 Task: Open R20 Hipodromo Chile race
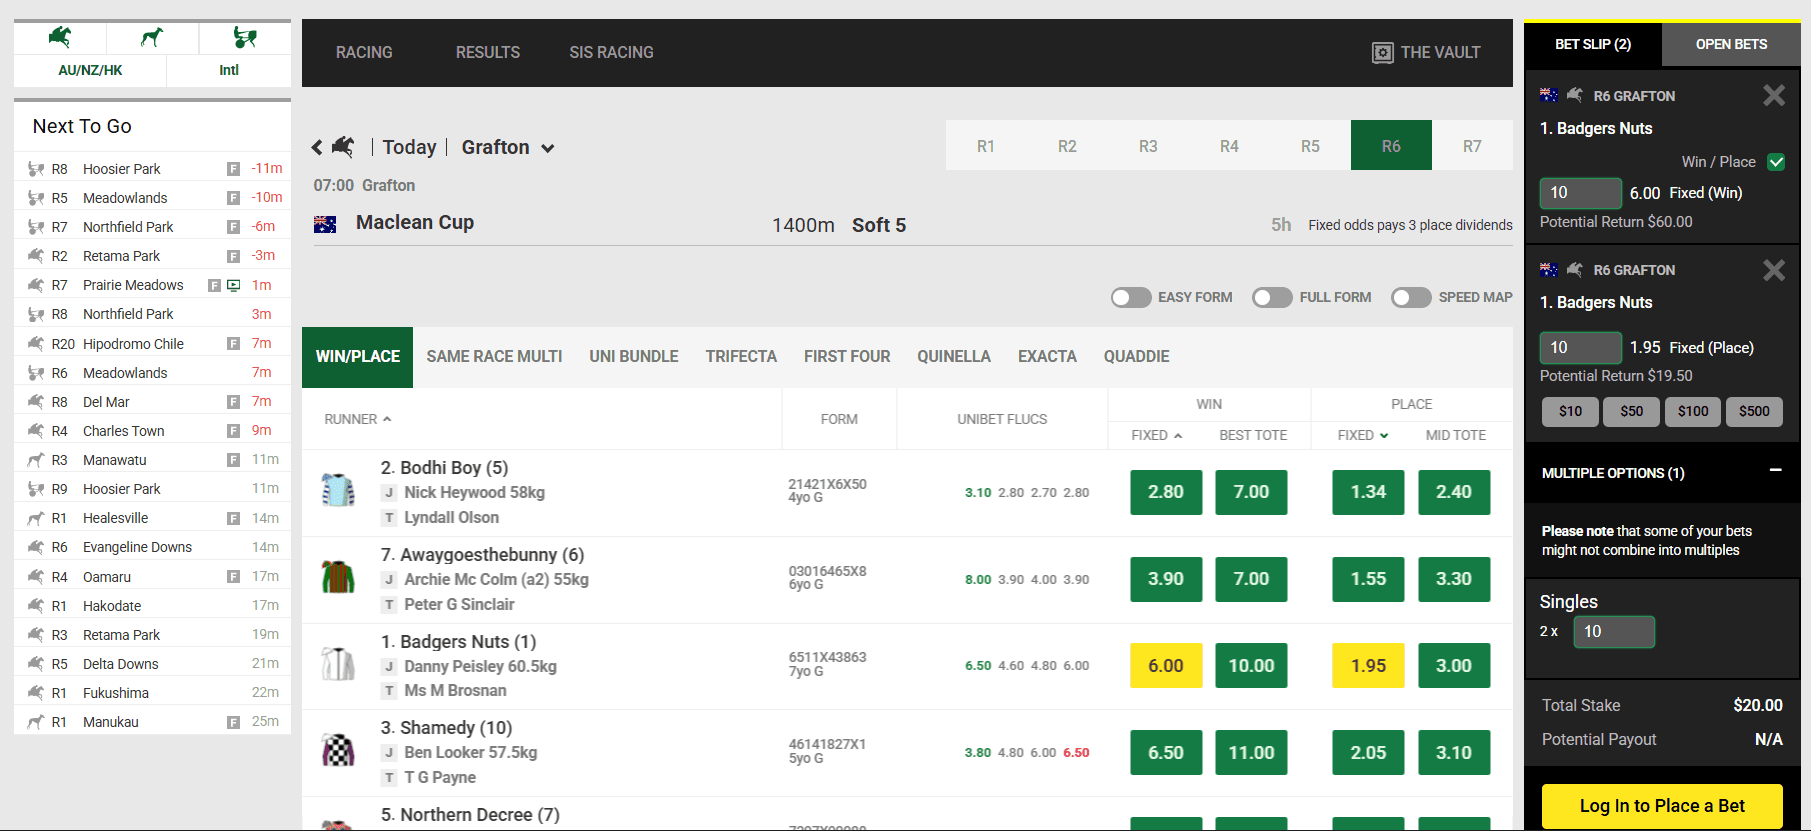[x=152, y=344]
